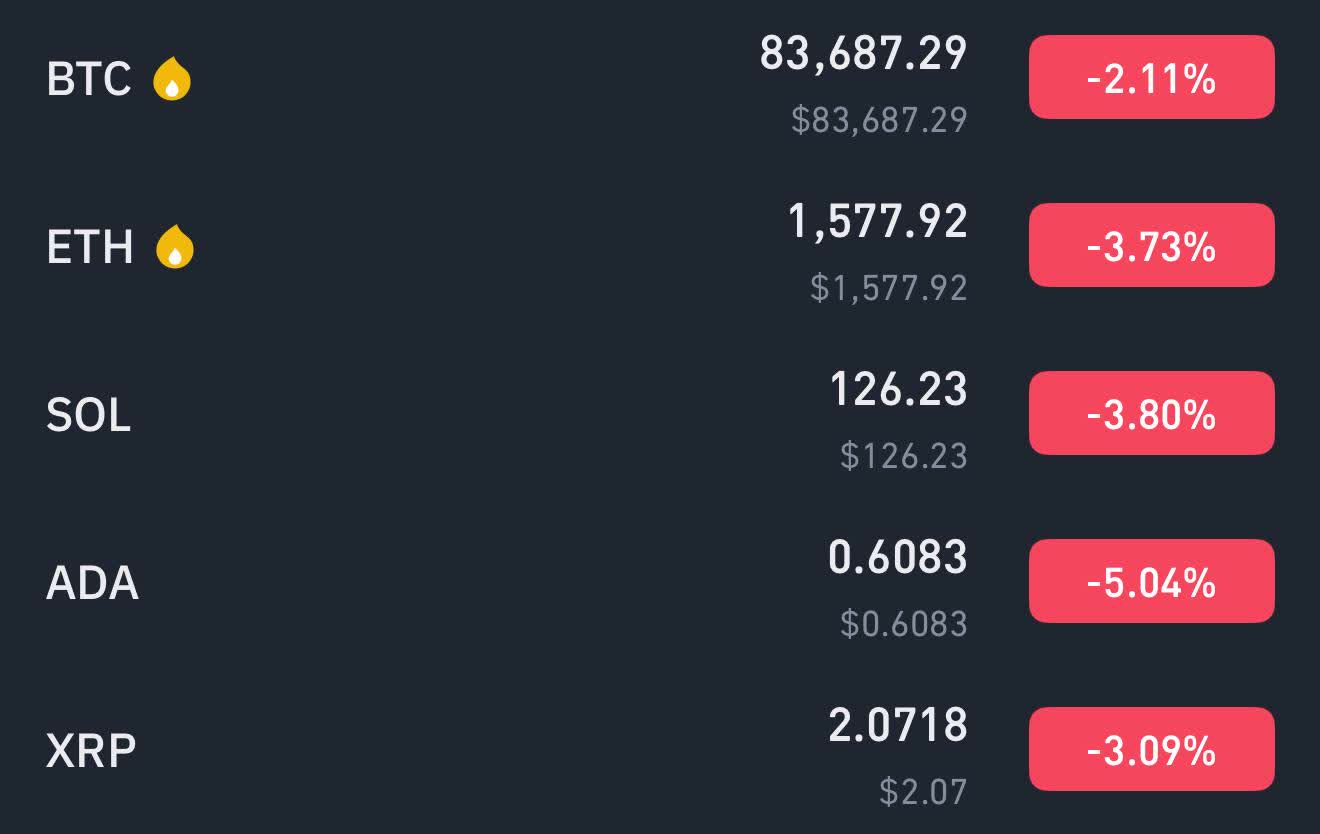The image size is (1320, 834).
Task: Click the ETH price 1,577.92
Action: [x=878, y=222]
